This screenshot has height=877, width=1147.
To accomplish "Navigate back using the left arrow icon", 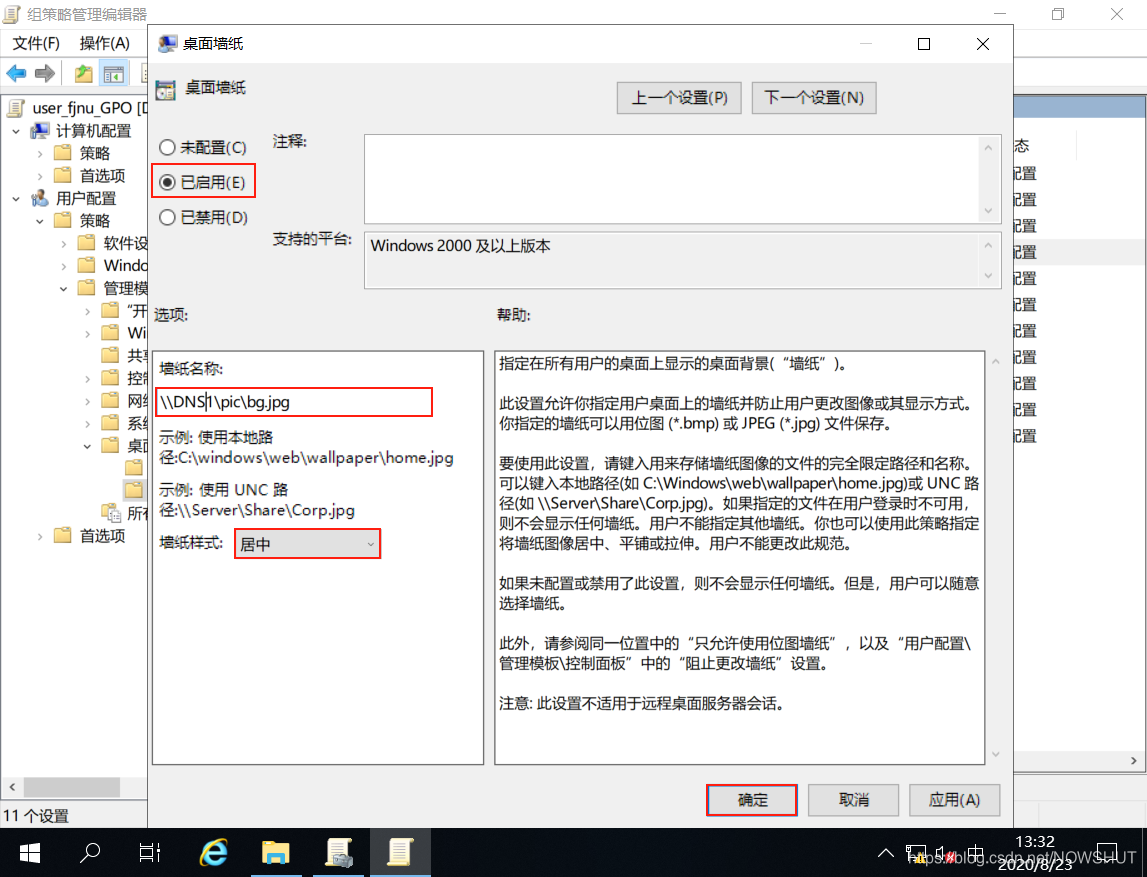I will click(15, 73).
